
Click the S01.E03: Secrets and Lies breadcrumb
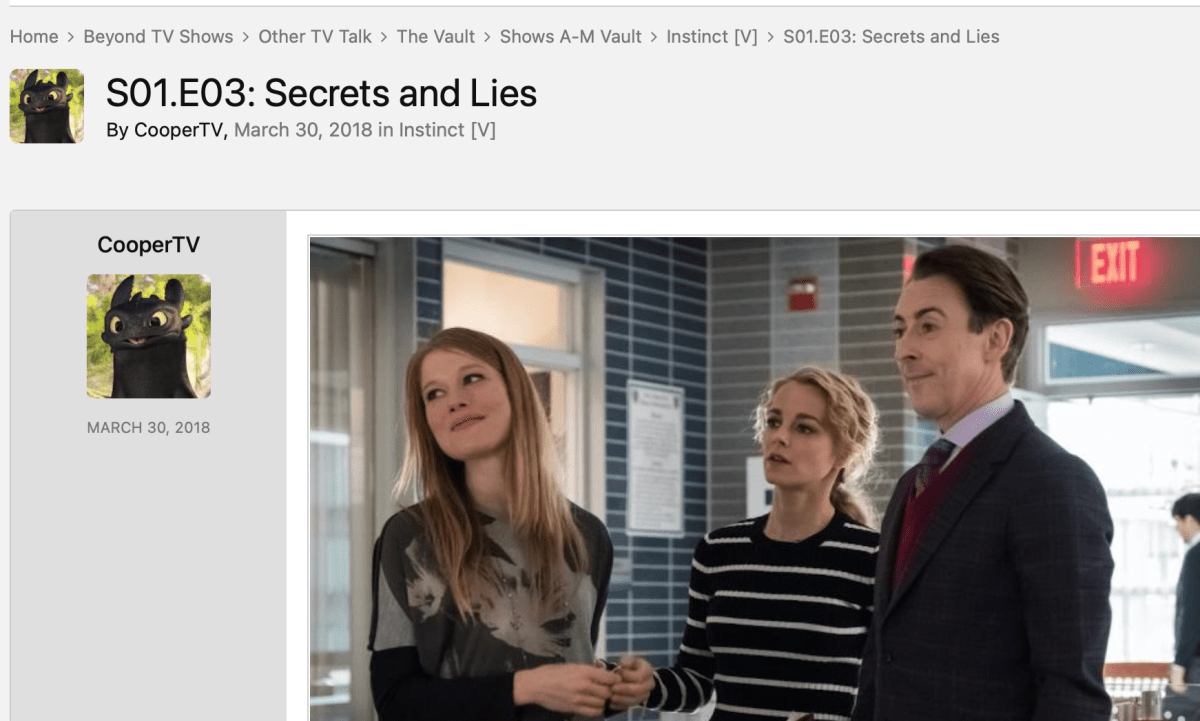click(891, 37)
